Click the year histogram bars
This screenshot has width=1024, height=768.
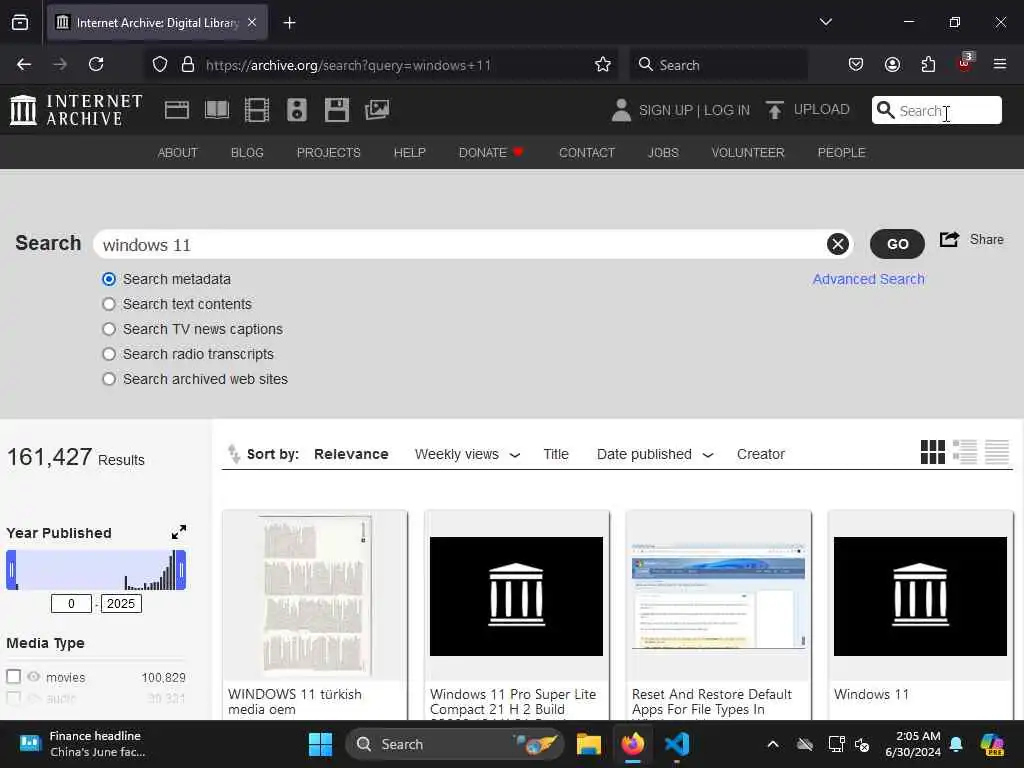pyautogui.click(x=96, y=569)
